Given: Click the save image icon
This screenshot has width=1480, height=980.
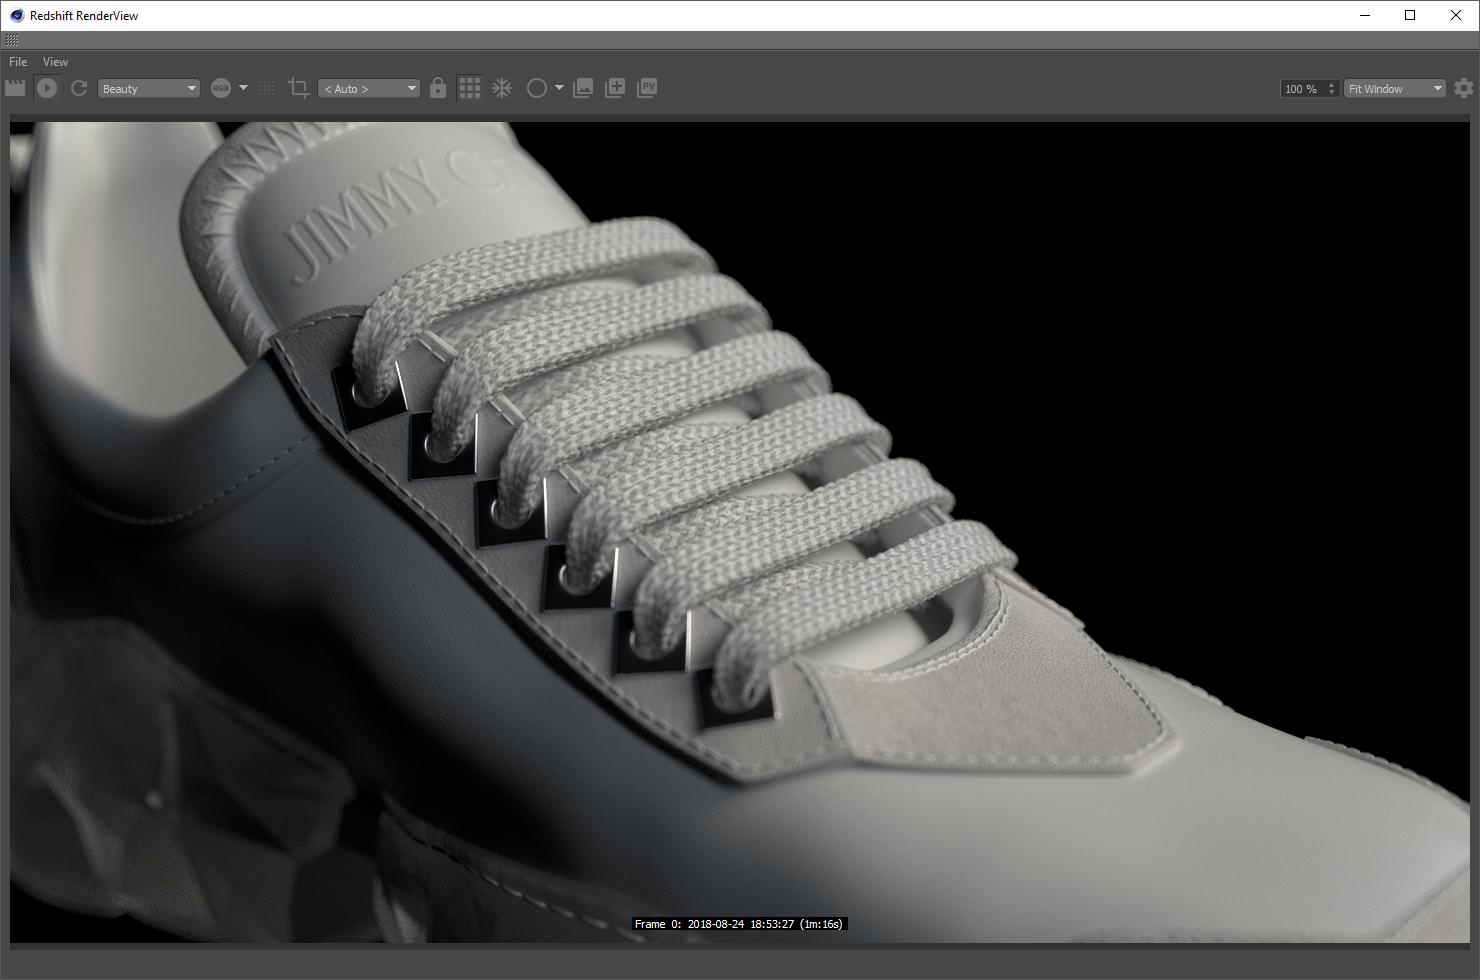Looking at the screenshot, I should click(583, 88).
